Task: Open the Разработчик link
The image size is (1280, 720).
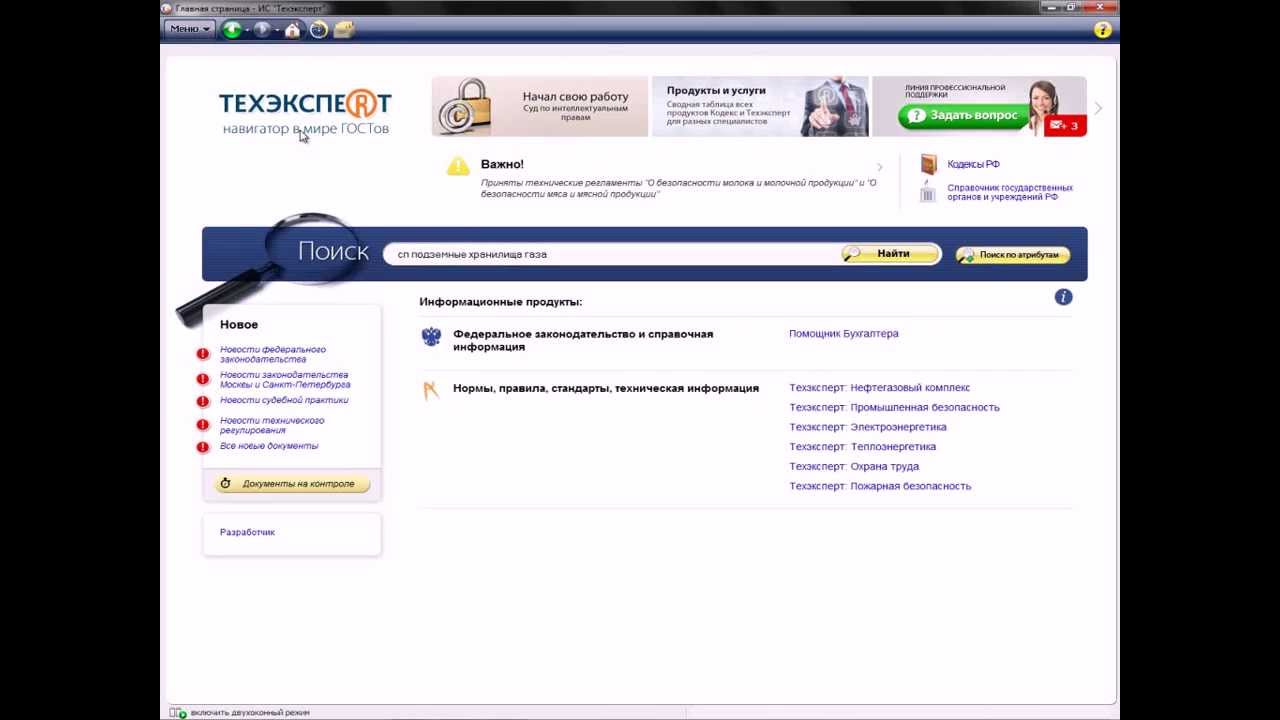Action: [247, 532]
